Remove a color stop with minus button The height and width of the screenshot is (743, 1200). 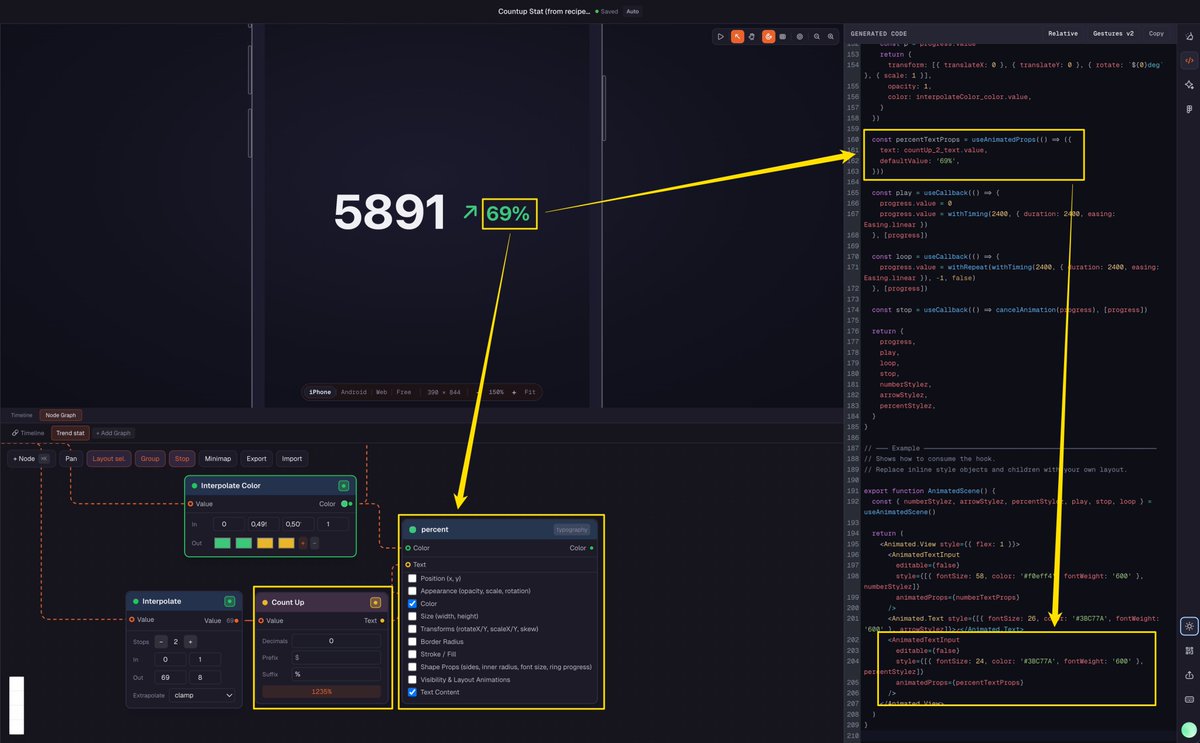314,543
